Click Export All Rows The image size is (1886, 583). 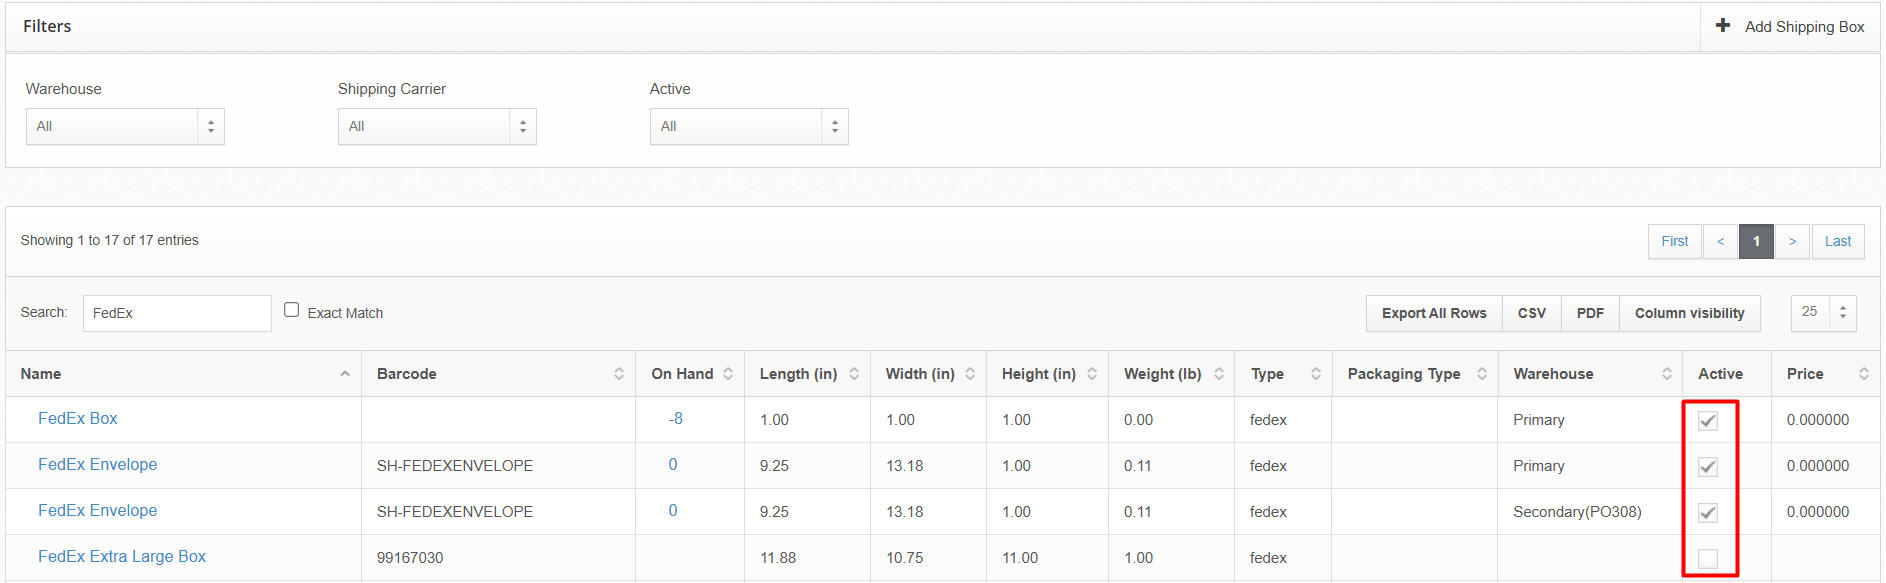click(x=1434, y=313)
